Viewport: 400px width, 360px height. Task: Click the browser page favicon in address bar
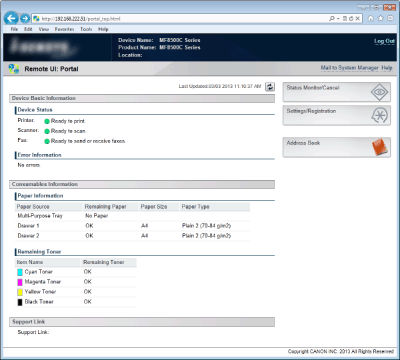pyautogui.click(x=36, y=18)
